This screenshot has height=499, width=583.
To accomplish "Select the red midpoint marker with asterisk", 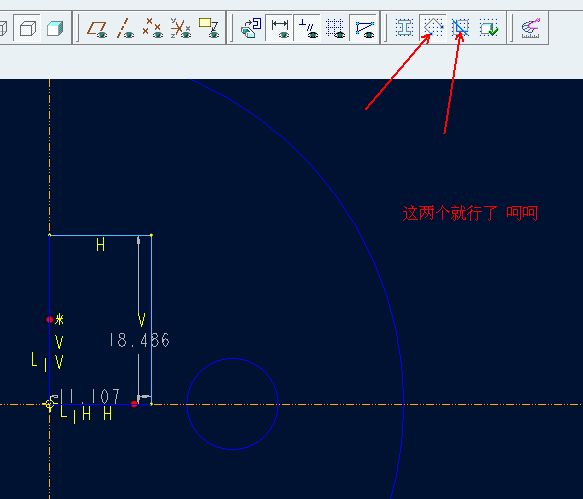I will pyautogui.click(x=50, y=319).
